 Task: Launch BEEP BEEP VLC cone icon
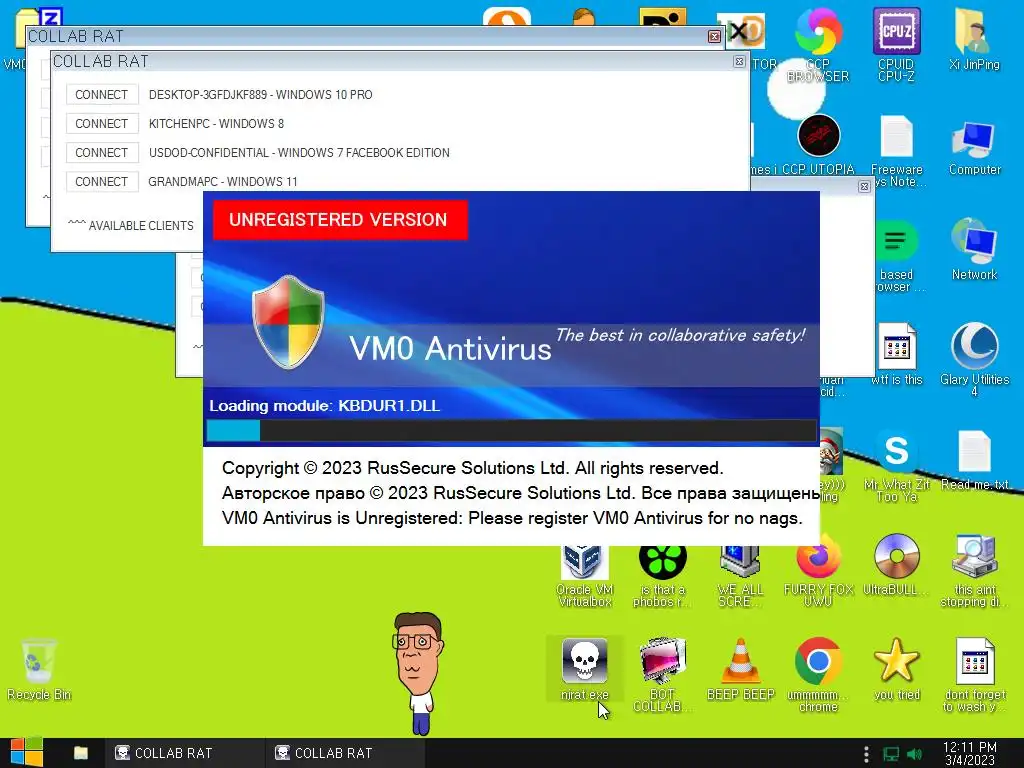pyautogui.click(x=741, y=669)
